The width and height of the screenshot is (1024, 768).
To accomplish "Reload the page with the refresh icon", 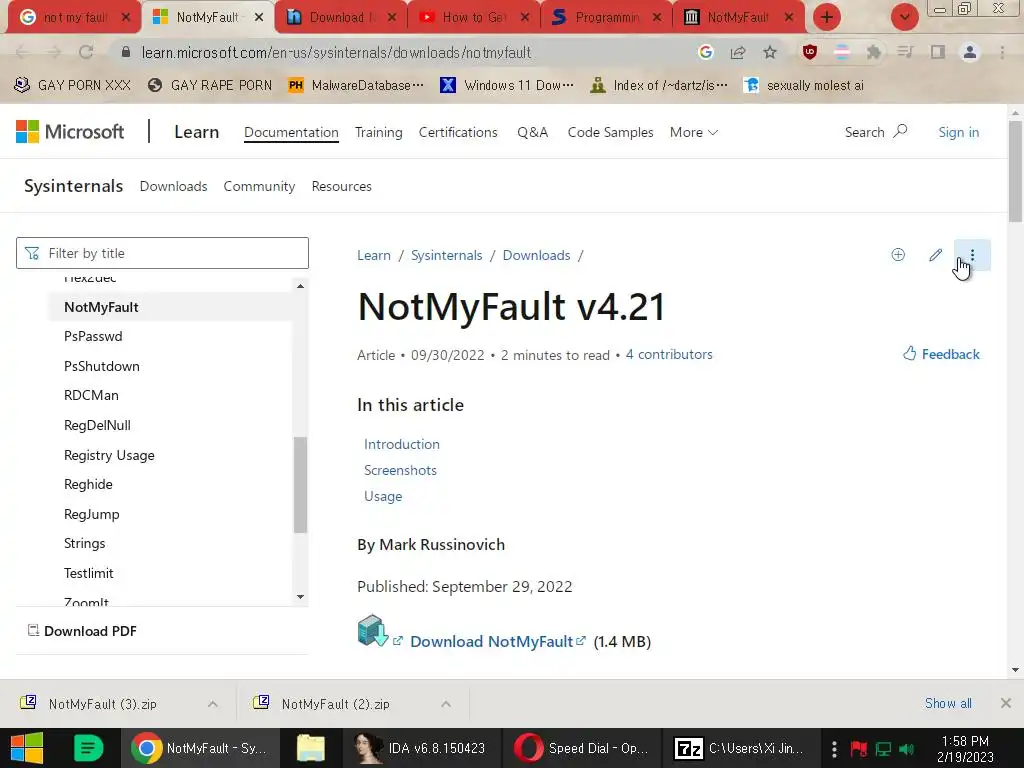I will tap(86, 52).
